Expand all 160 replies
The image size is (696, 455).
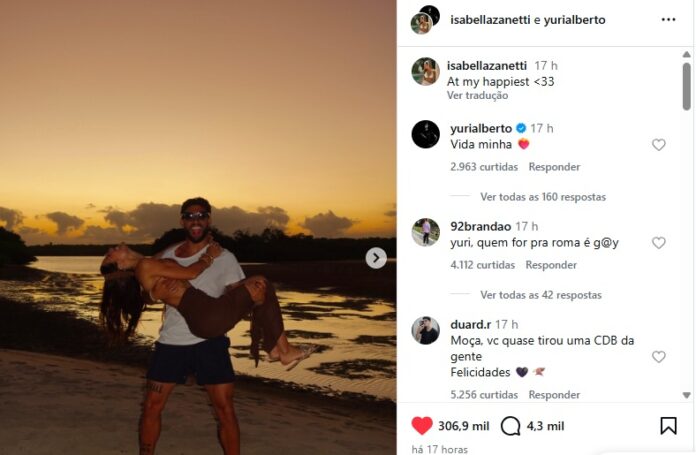tap(542, 197)
